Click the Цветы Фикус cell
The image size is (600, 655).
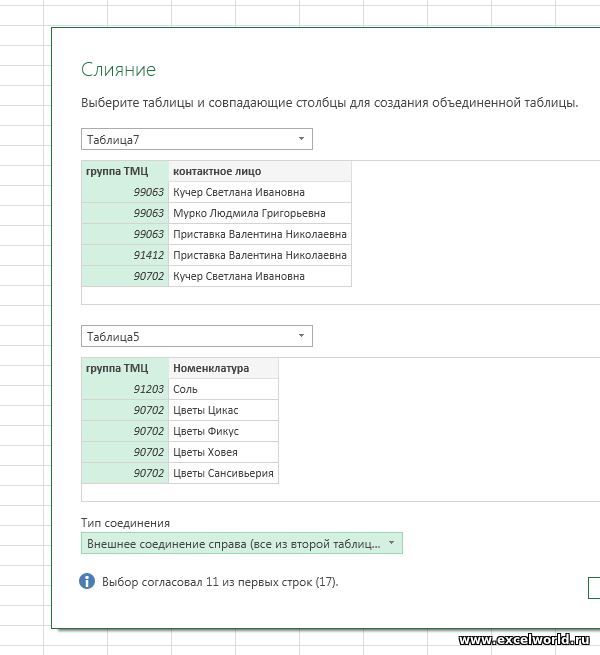coord(224,431)
